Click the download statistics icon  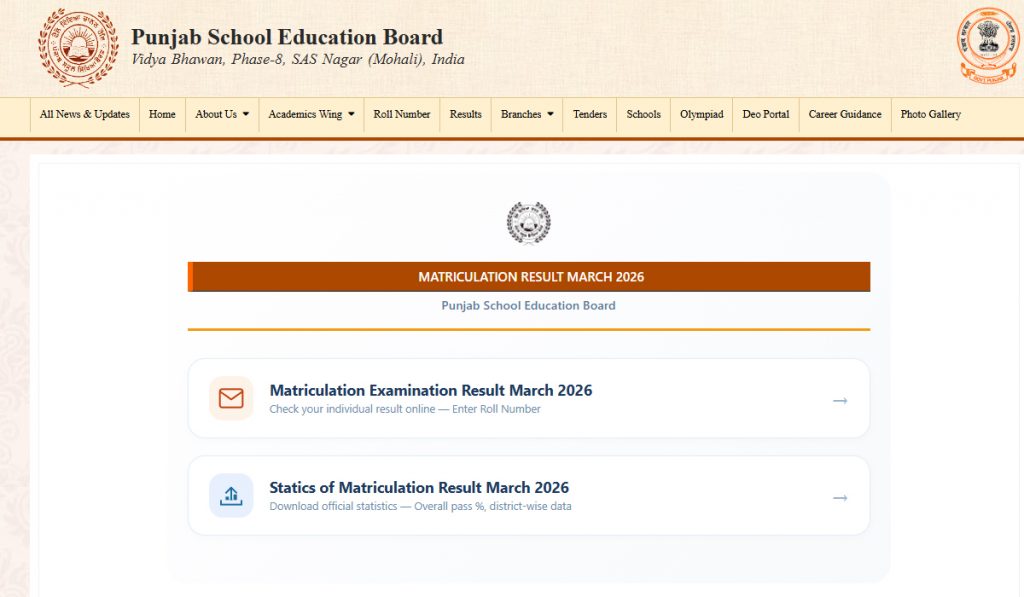point(231,496)
